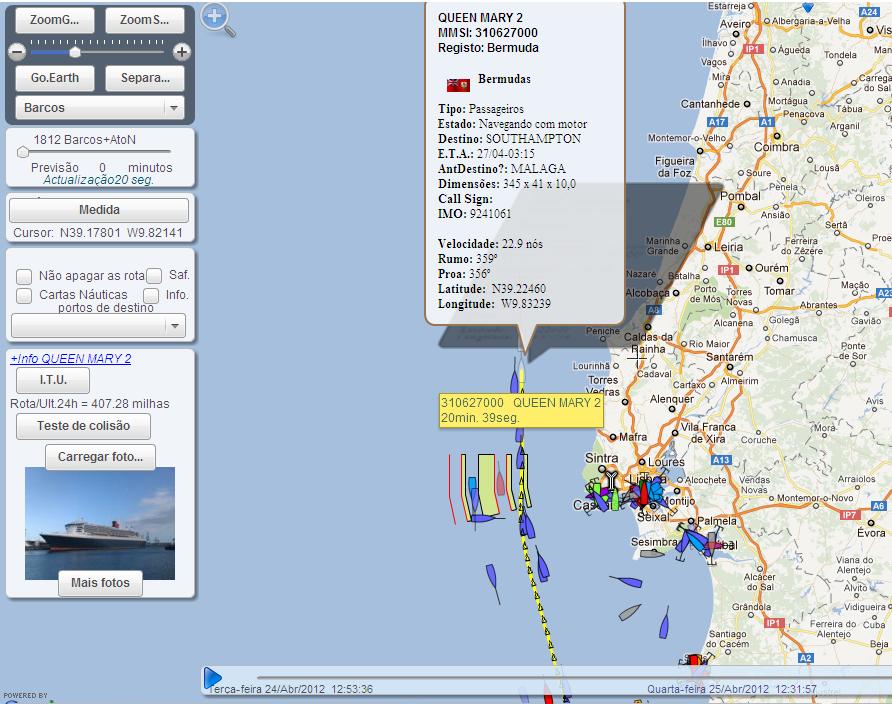The image size is (892, 704).
Task: Click the Sintra city label
Action: (x=601, y=458)
